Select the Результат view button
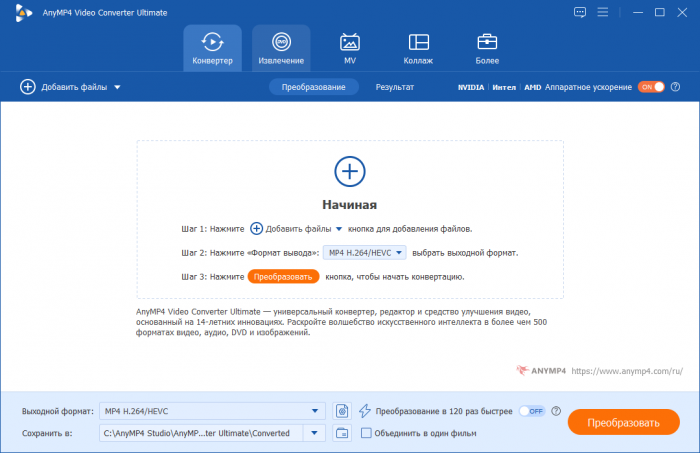 [395, 87]
